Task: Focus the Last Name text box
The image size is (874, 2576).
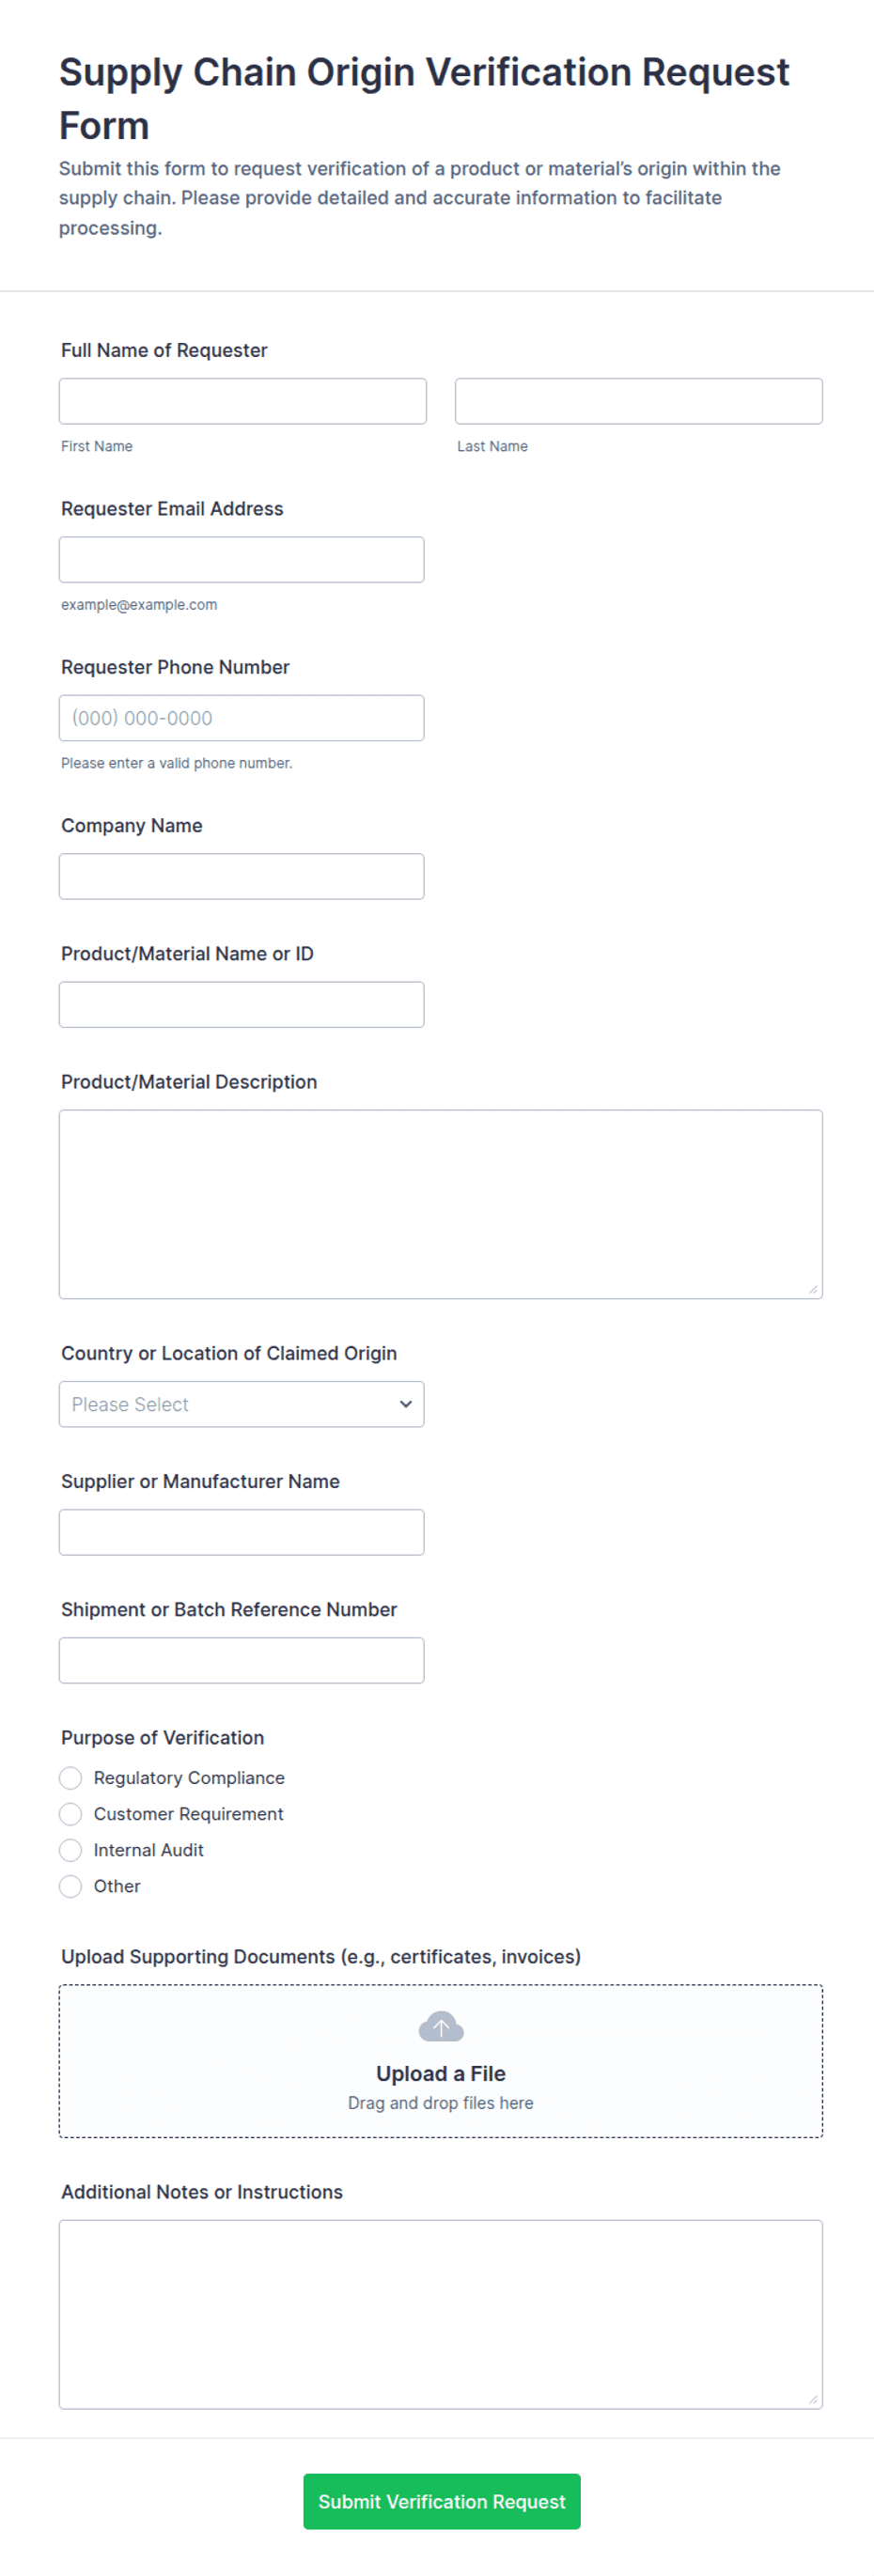Action: [x=638, y=401]
